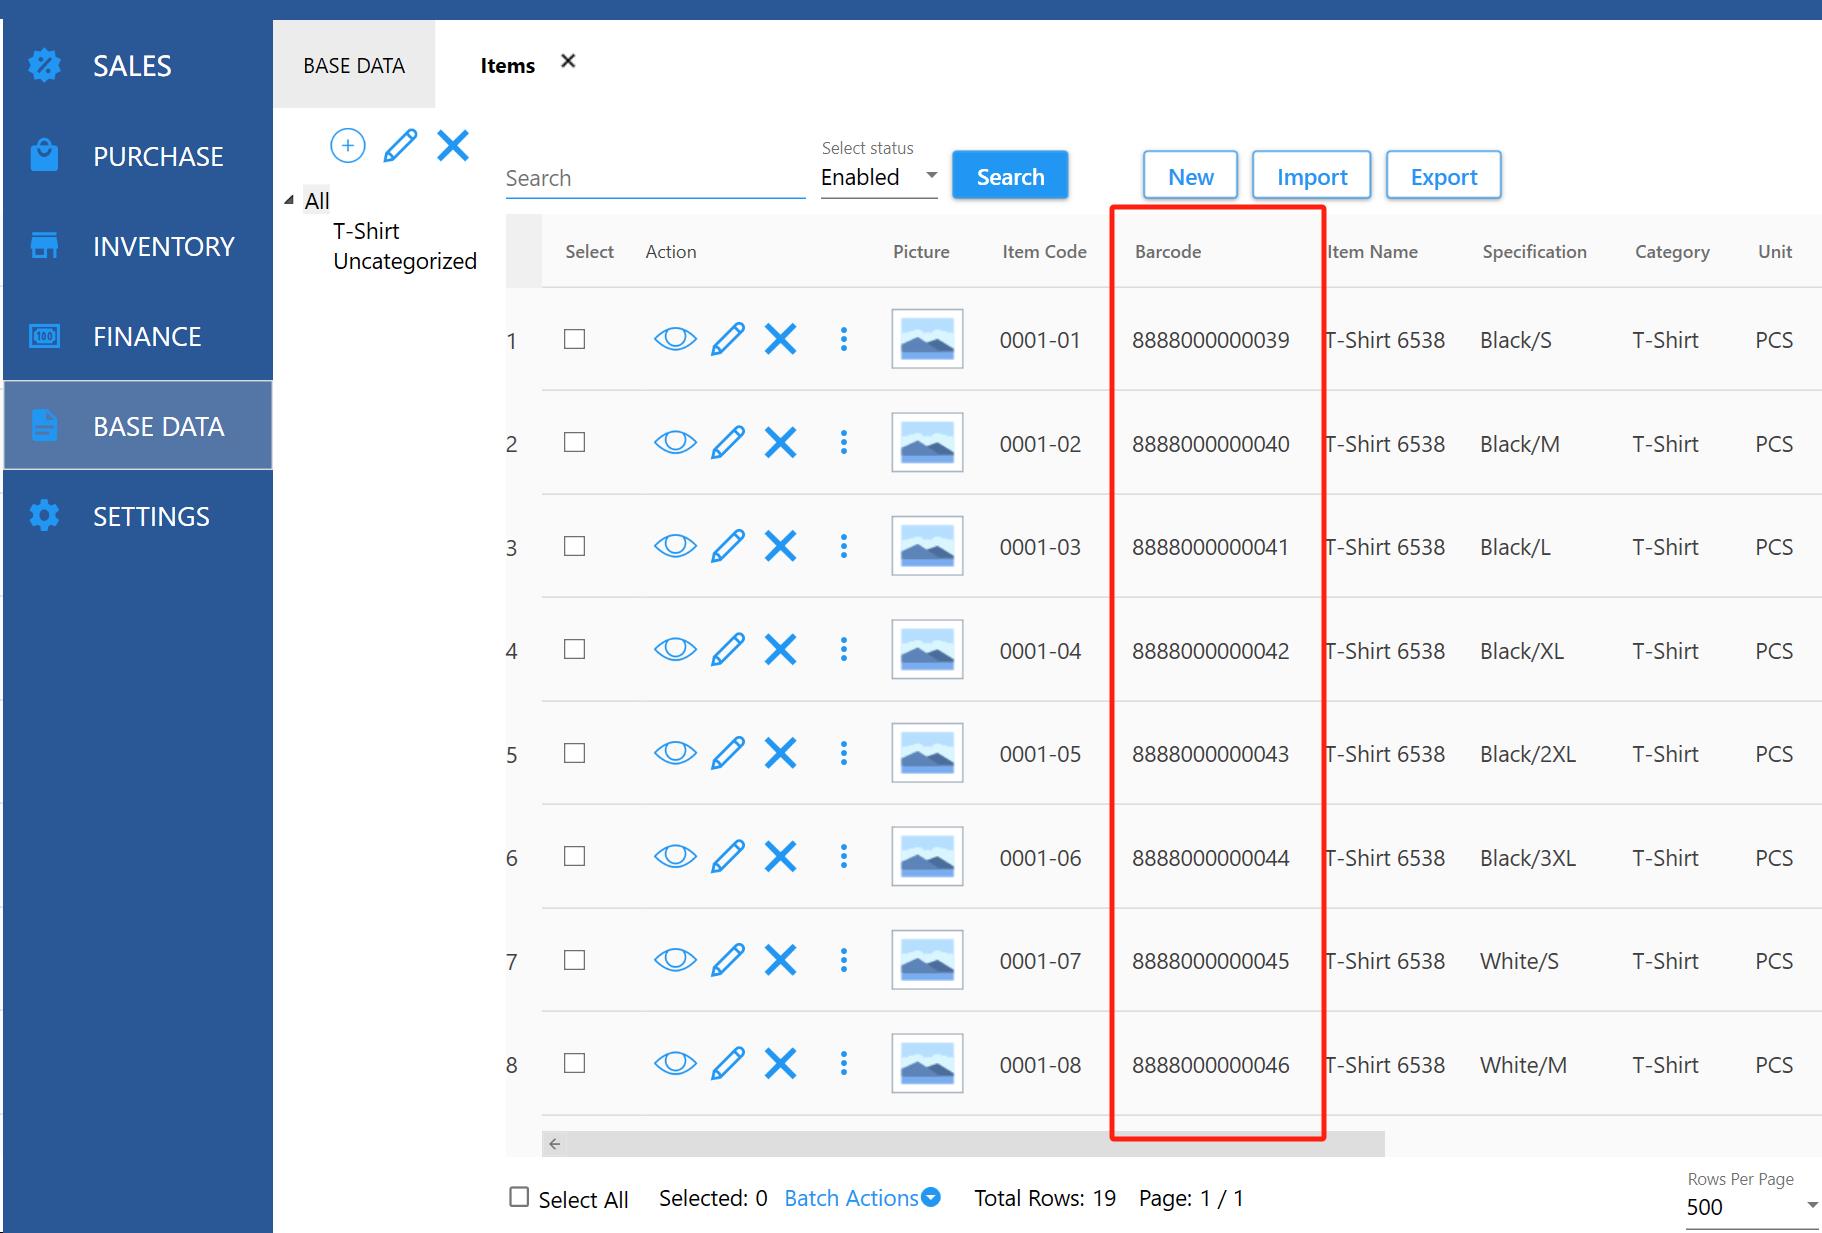Switch to the BASE DATA tab
Image resolution: width=1822 pixels, height=1233 pixels.
[x=354, y=66]
